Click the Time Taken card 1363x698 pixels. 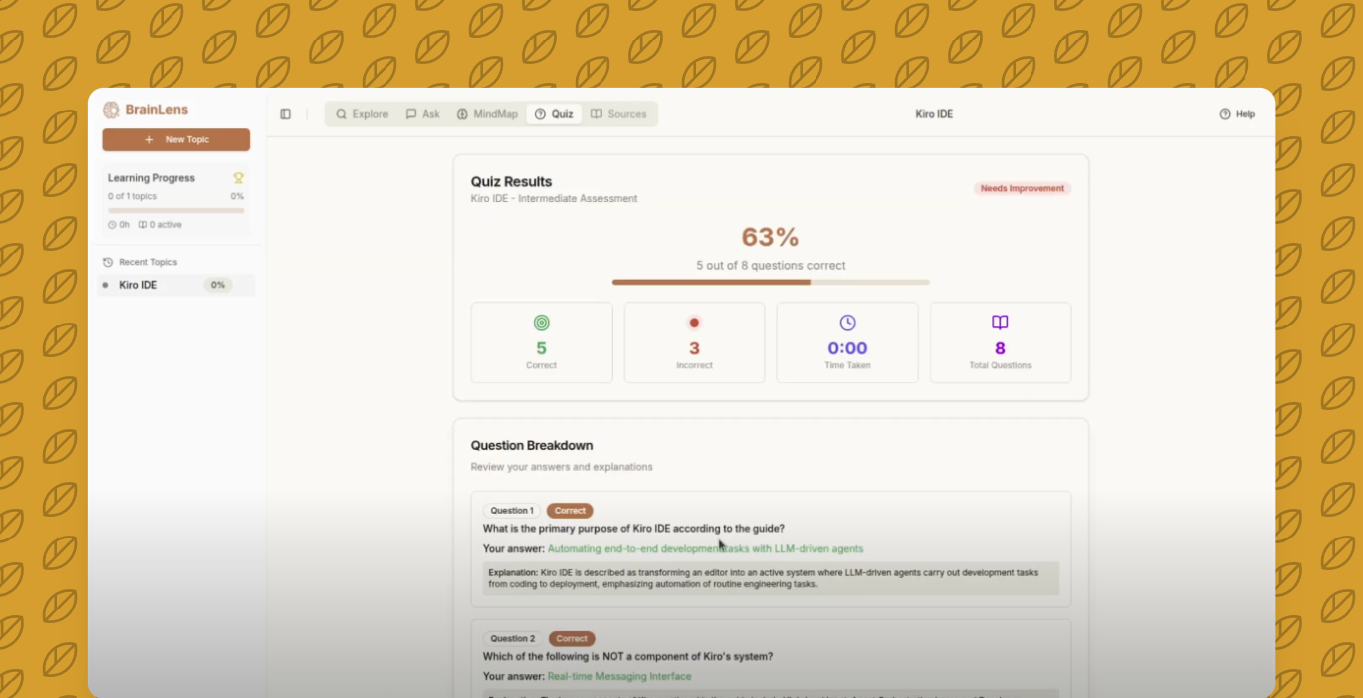(x=847, y=343)
